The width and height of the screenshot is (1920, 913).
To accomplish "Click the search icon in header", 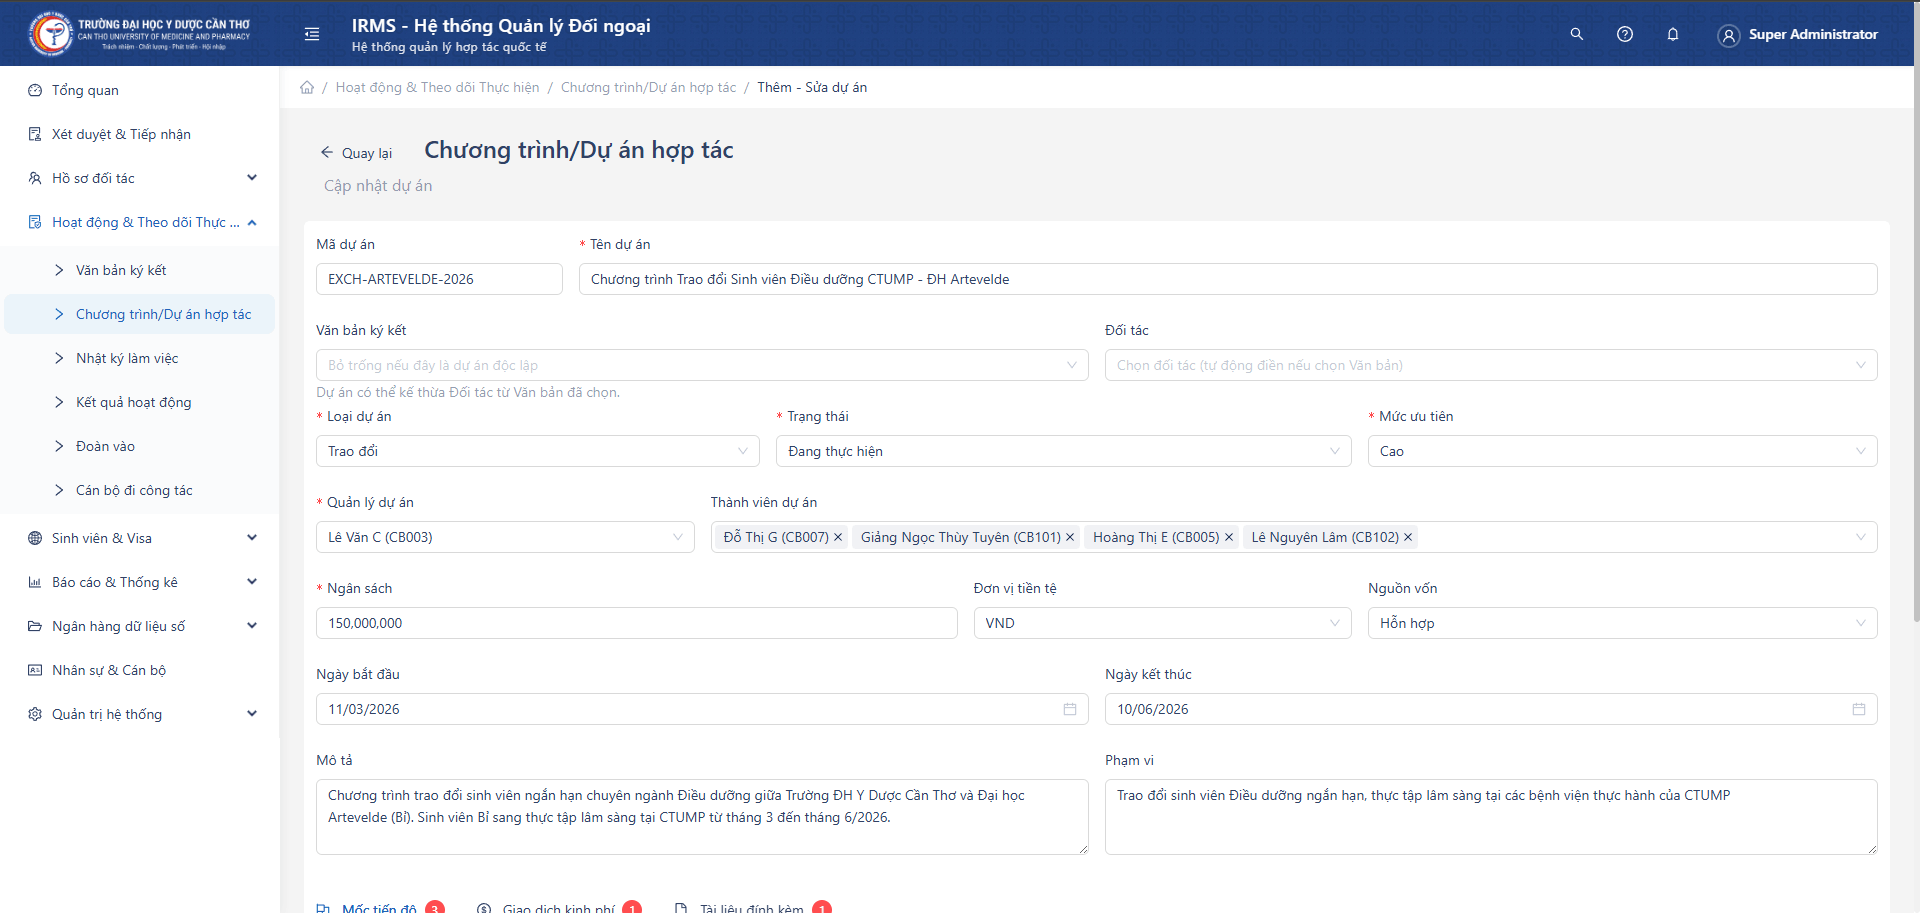I will coord(1576,34).
